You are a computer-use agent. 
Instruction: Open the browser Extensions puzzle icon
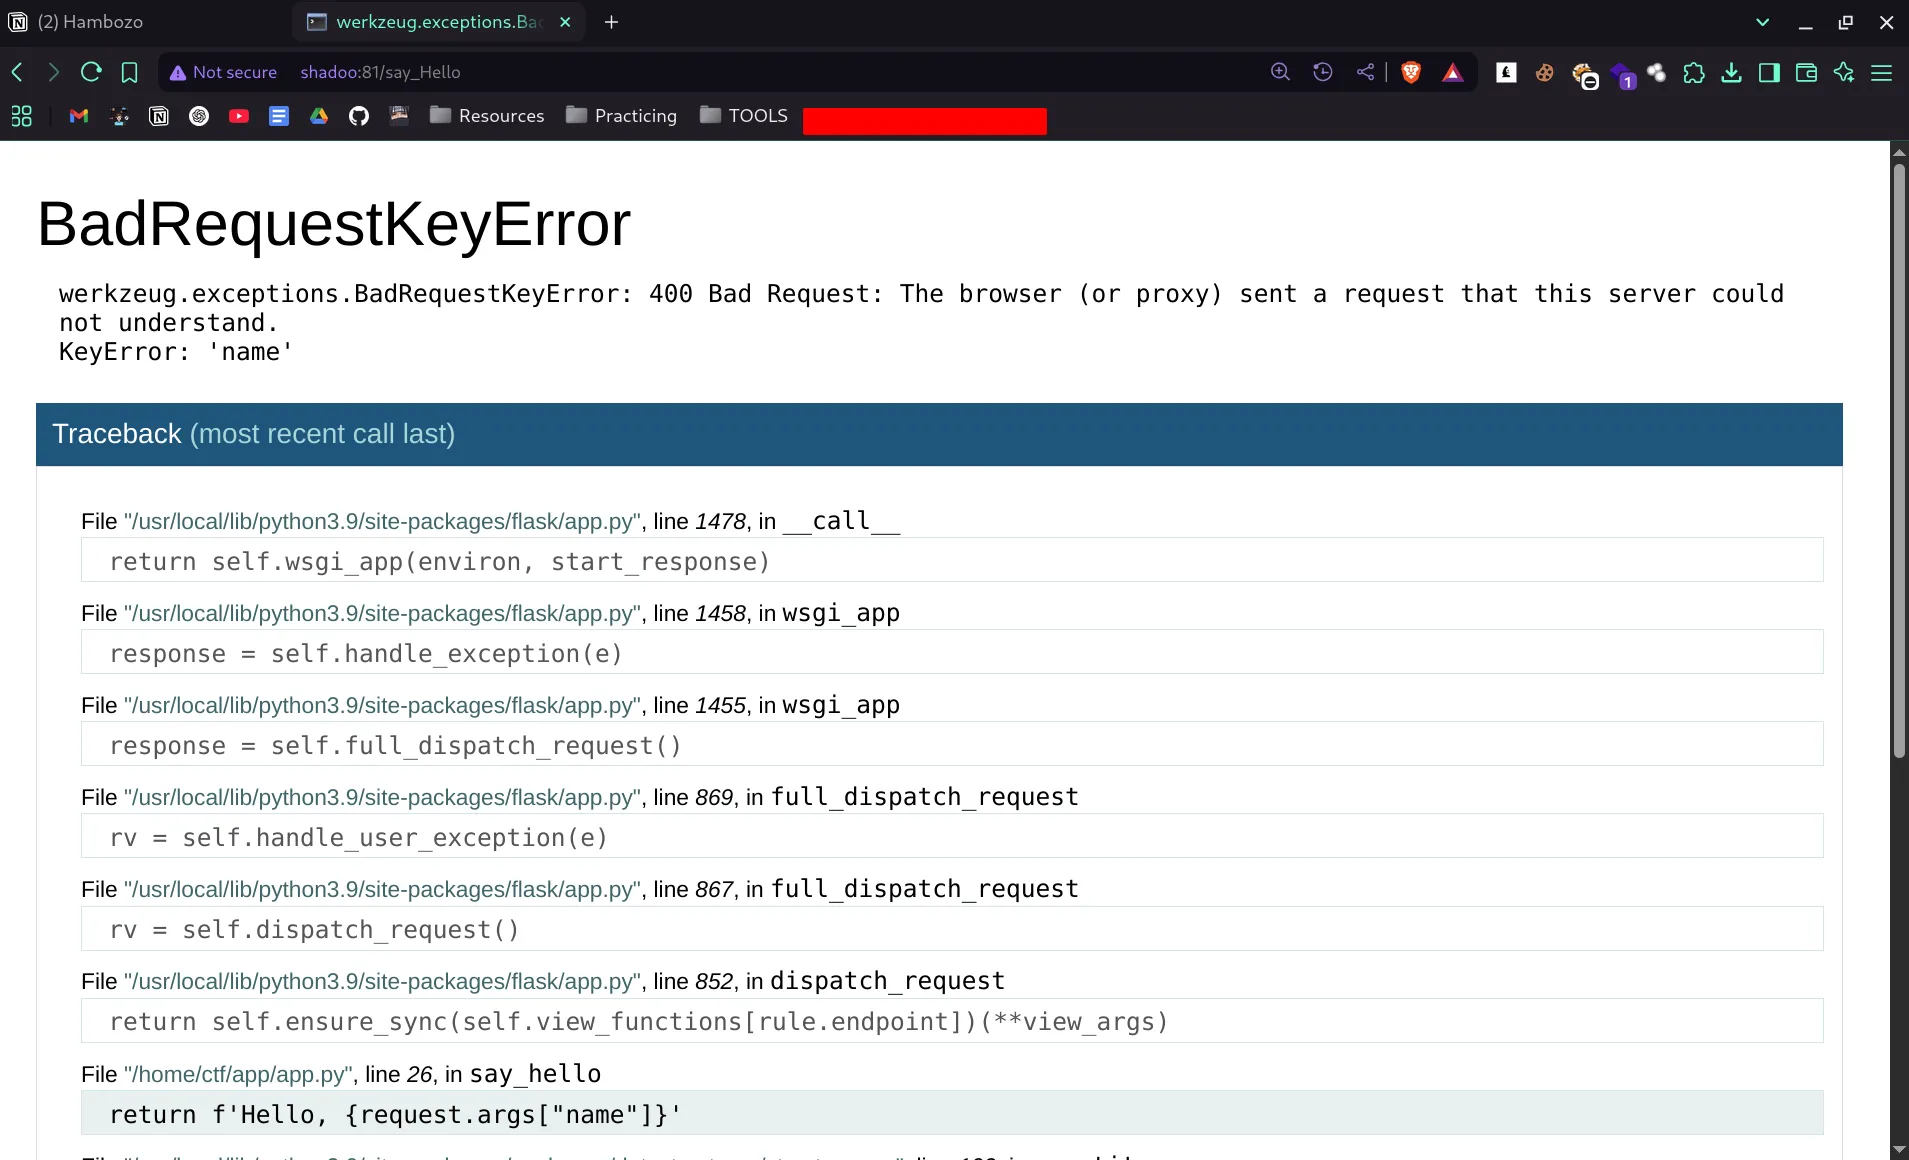pyautogui.click(x=1693, y=72)
